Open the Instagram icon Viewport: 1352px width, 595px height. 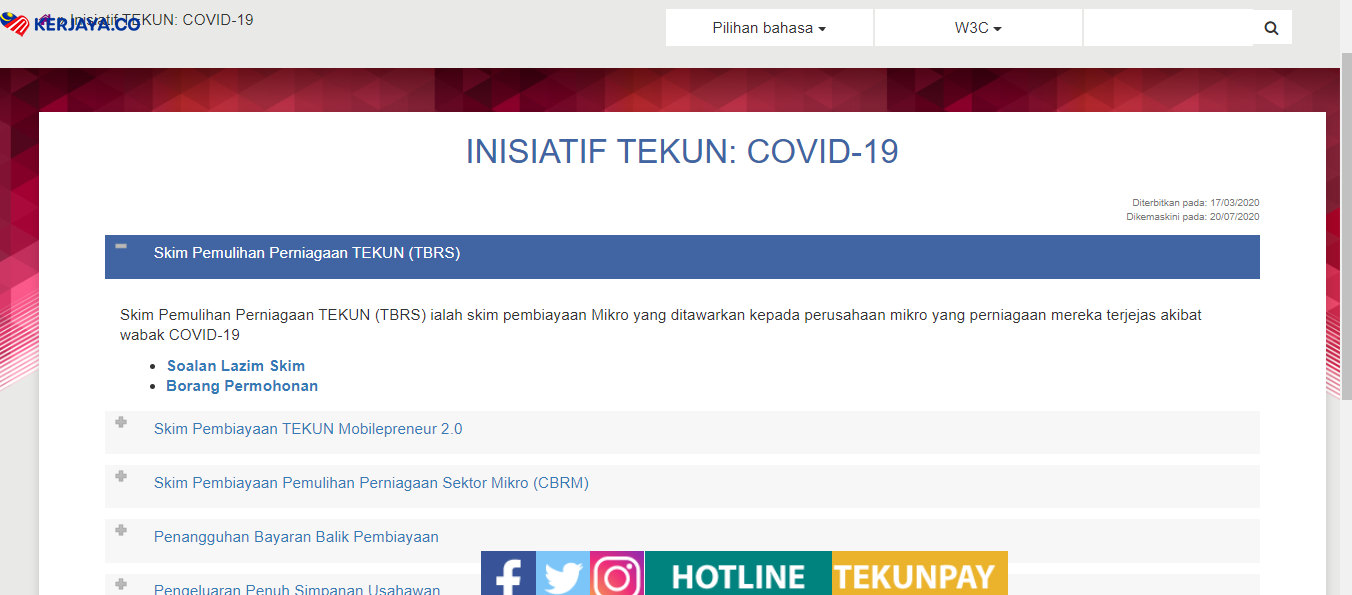tap(617, 573)
